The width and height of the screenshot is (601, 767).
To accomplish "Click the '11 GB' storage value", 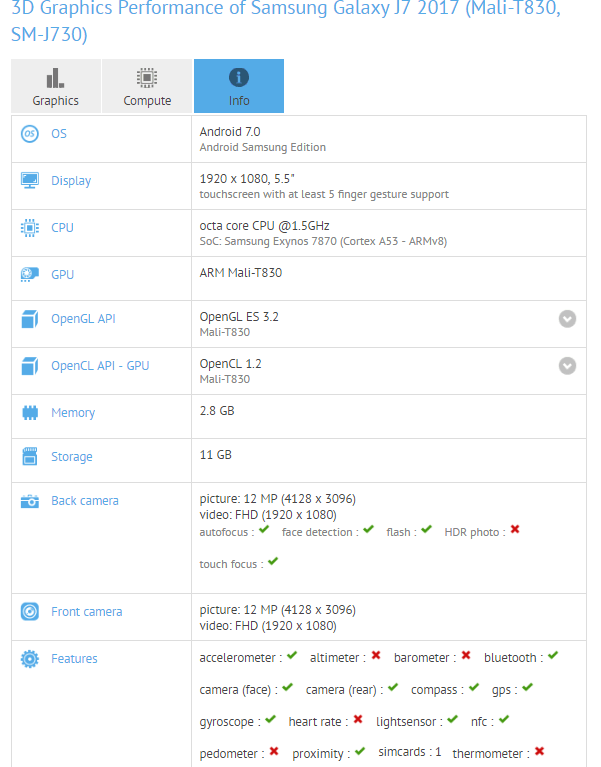I will 216,454.
